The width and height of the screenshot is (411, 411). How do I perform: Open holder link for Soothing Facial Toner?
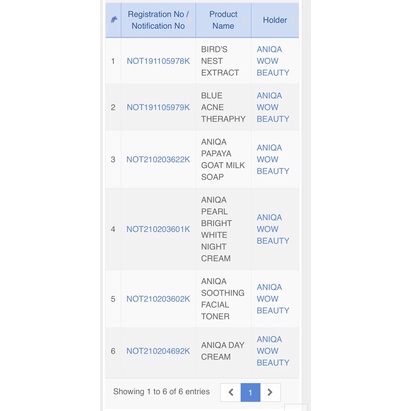[273, 299]
